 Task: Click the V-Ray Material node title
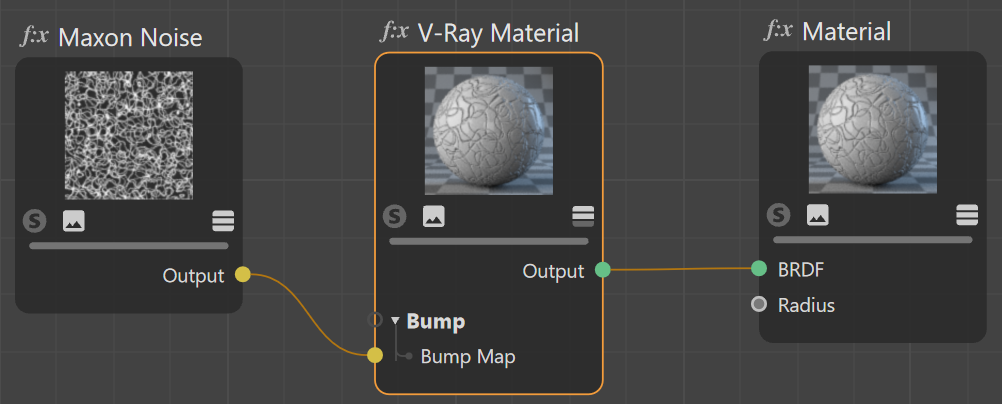coord(498,32)
